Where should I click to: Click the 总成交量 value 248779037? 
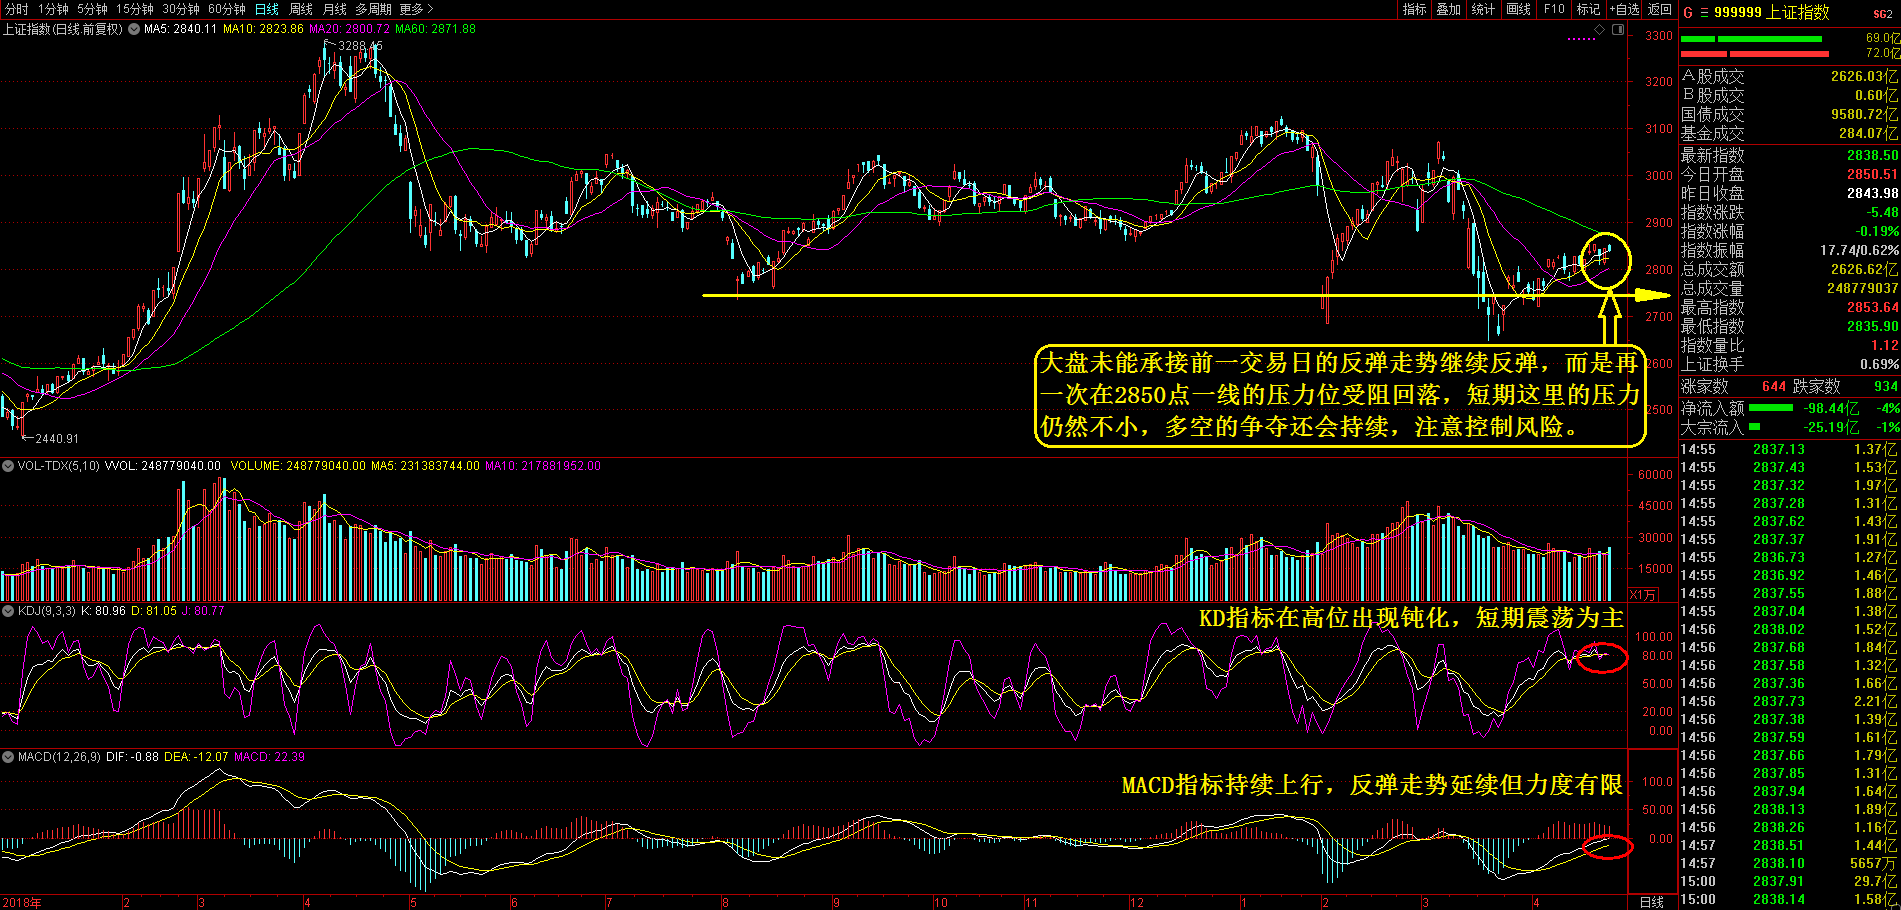coord(1862,288)
